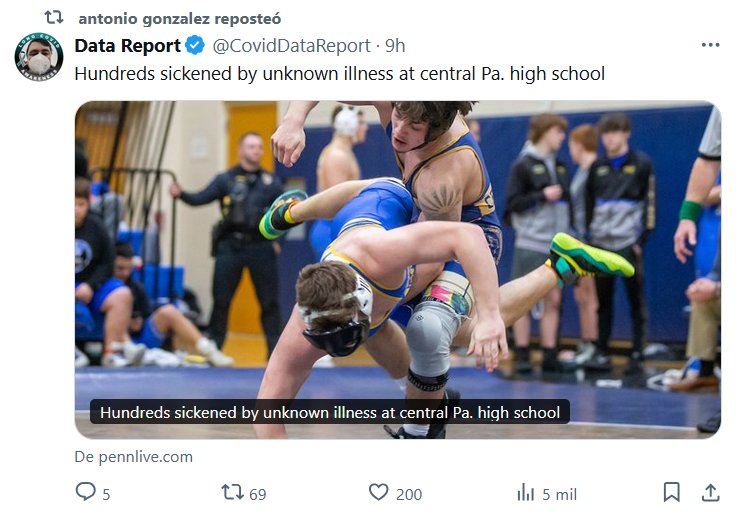The width and height of the screenshot is (740, 520).
Task: Click the 9h timestamp
Action: (x=395, y=45)
